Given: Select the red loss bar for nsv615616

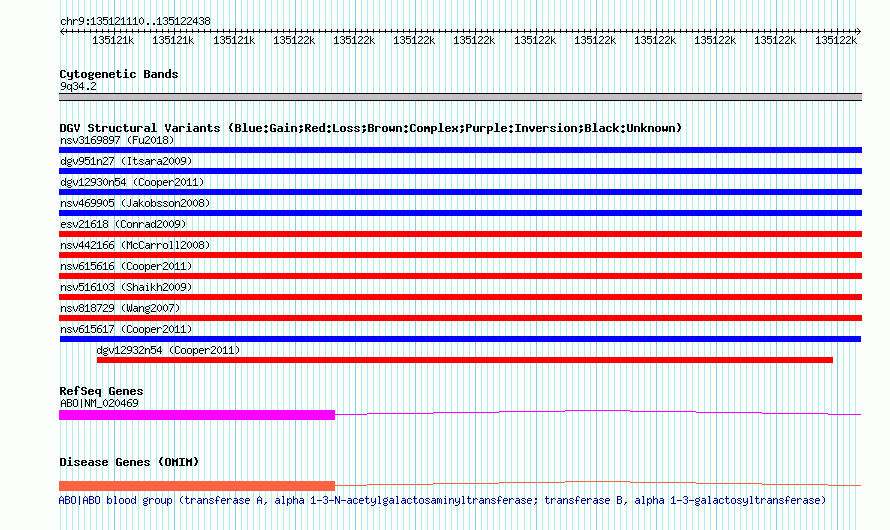Looking at the screenshot, I should pos(460,276).
